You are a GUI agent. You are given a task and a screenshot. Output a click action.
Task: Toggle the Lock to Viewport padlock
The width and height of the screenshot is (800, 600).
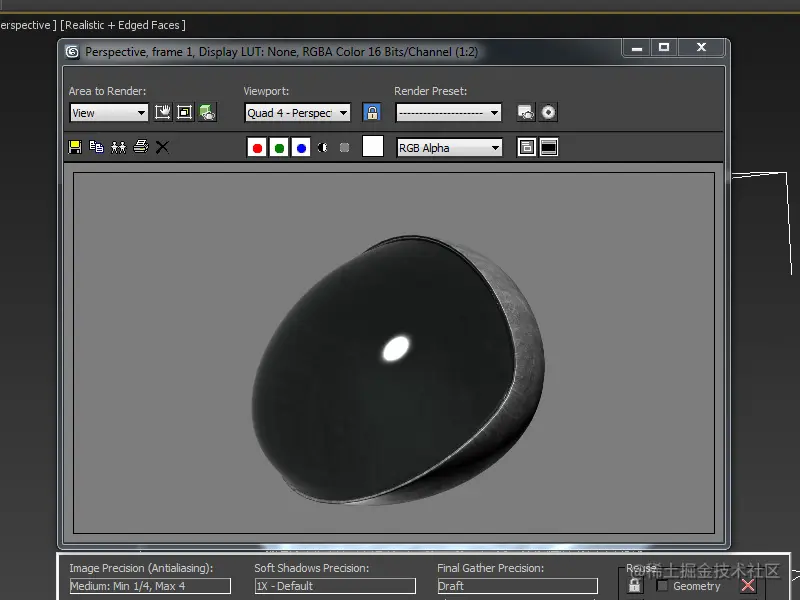[372, 112]
